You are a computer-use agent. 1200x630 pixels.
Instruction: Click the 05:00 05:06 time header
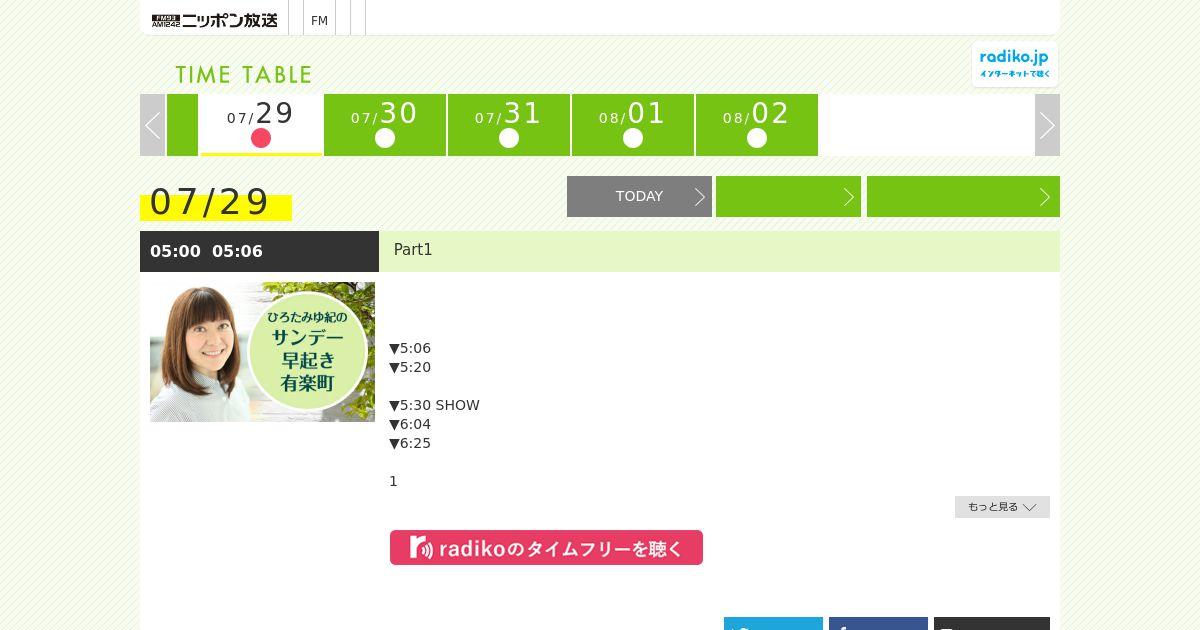(259, 251)
